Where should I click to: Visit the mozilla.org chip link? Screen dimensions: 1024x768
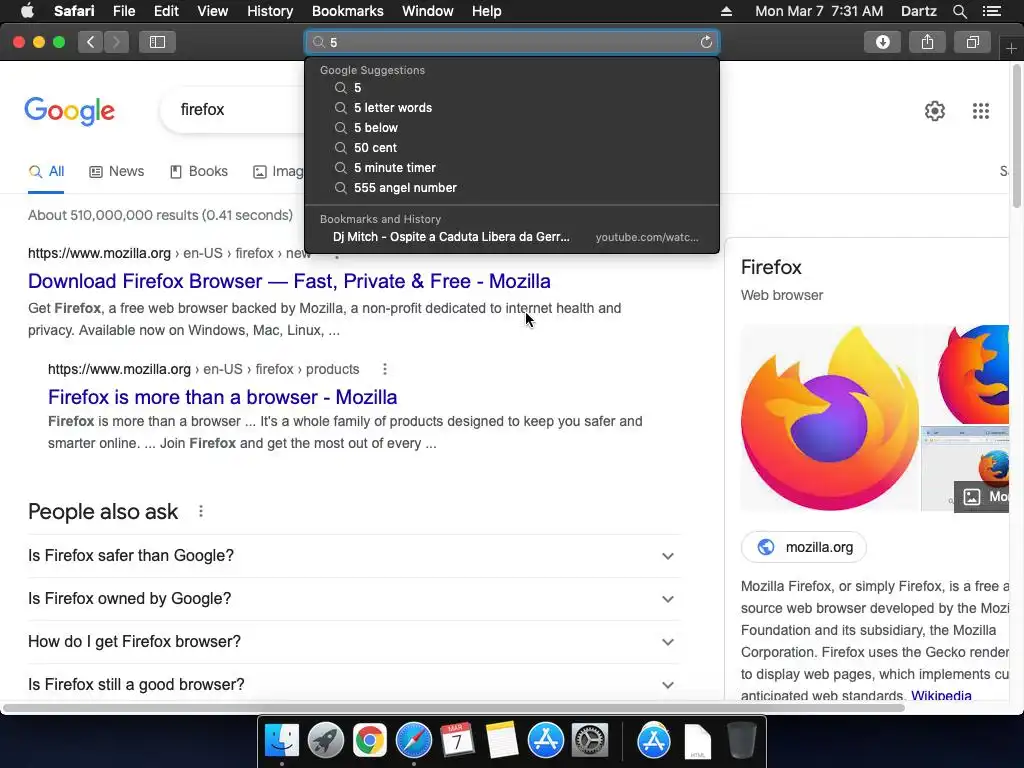[x=804, y=547]
